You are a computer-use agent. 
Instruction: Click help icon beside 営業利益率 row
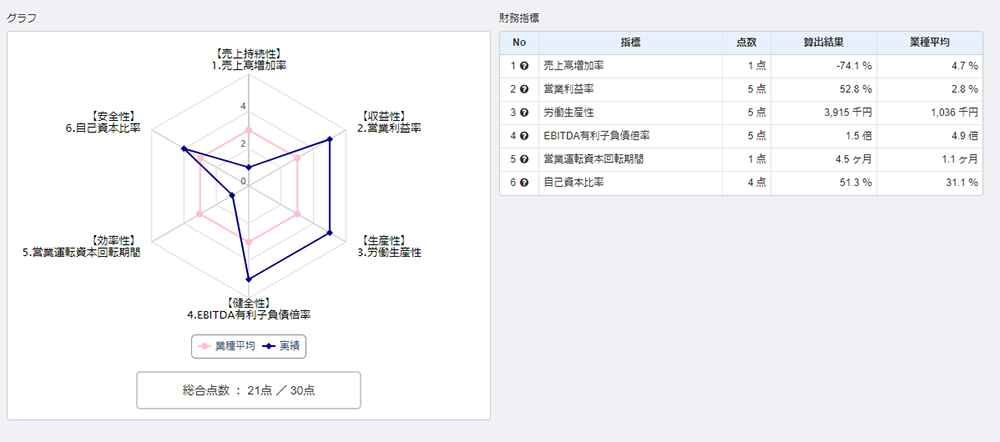[524, 89]
